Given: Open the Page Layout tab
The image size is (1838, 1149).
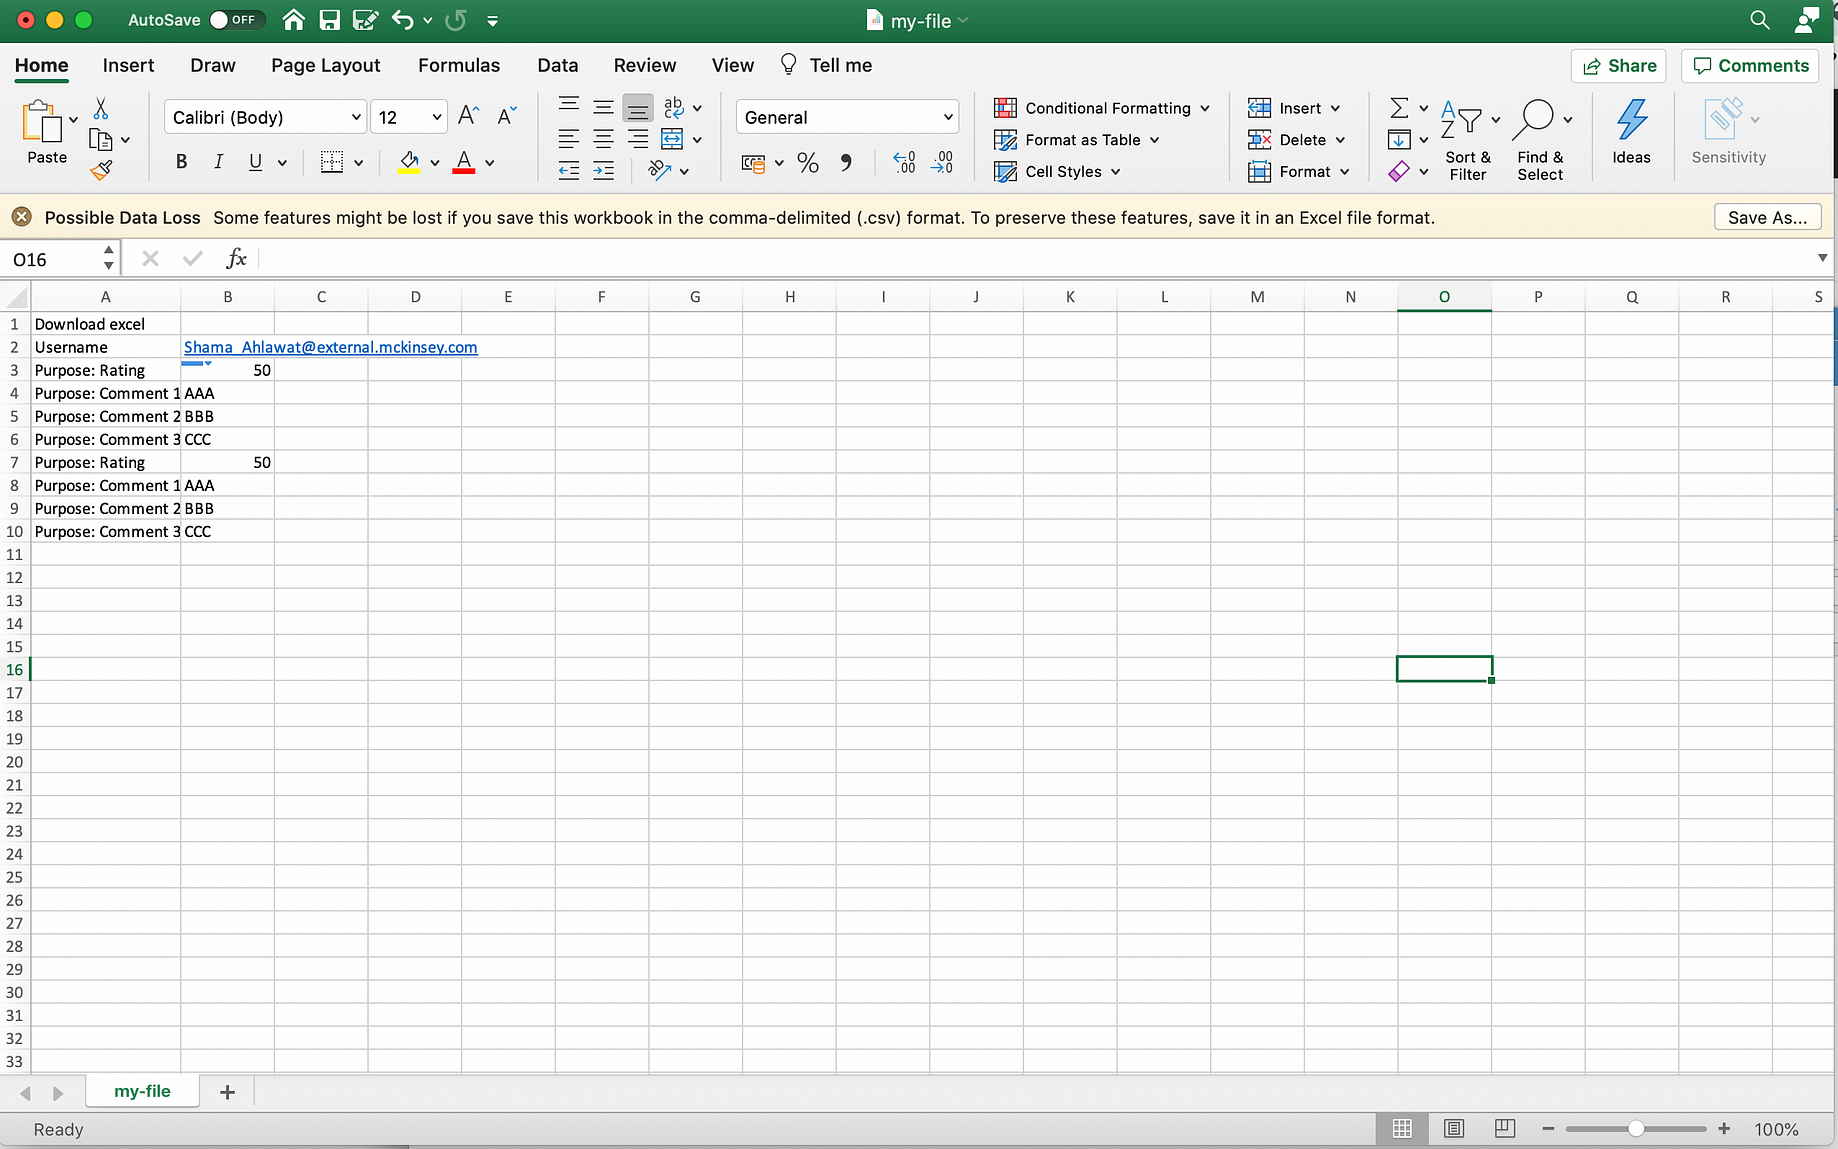Looking at the screenshot, I should coord(326,65).
